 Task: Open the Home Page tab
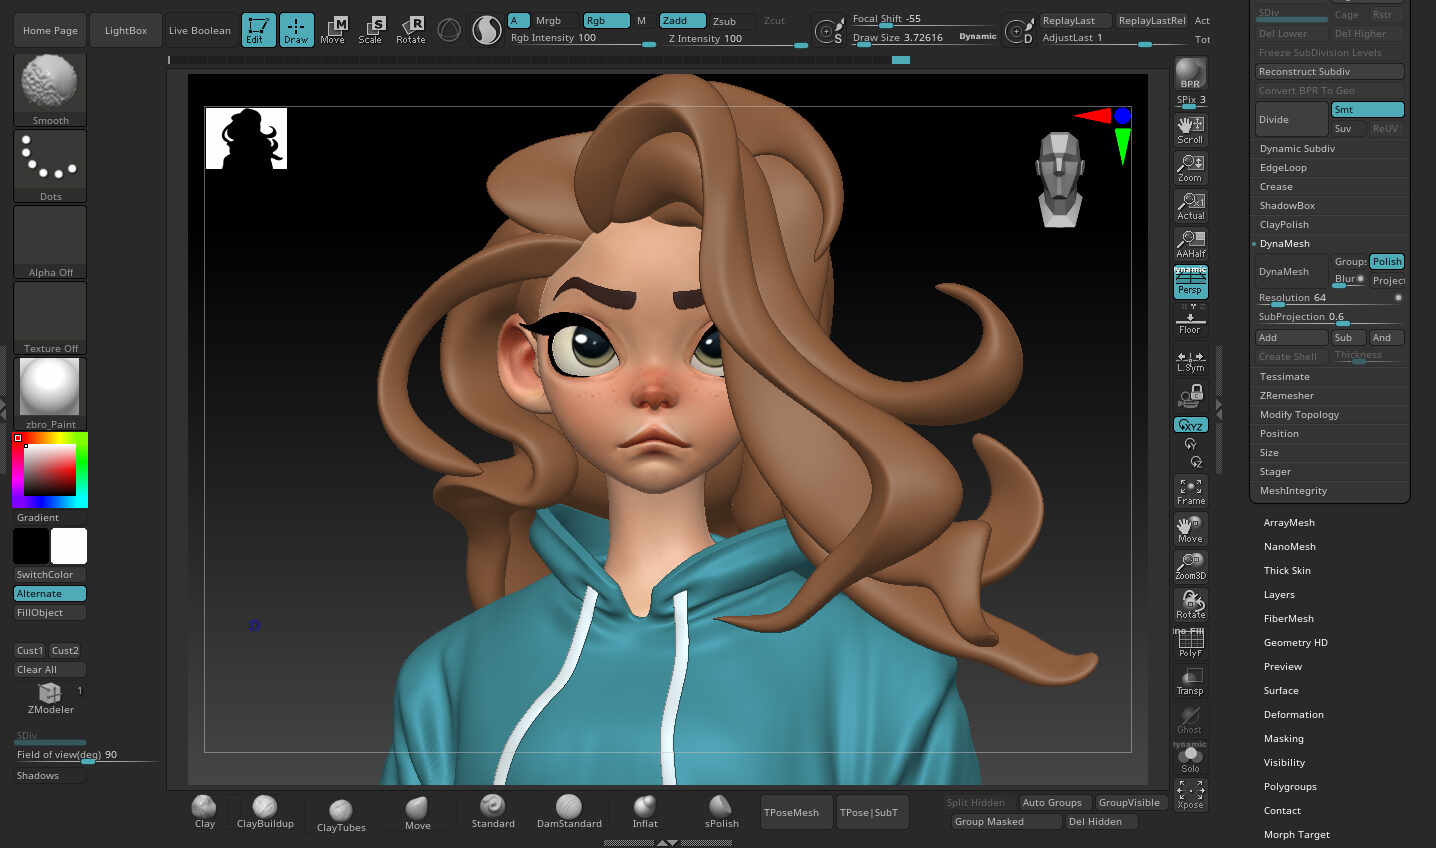point(51,31)
